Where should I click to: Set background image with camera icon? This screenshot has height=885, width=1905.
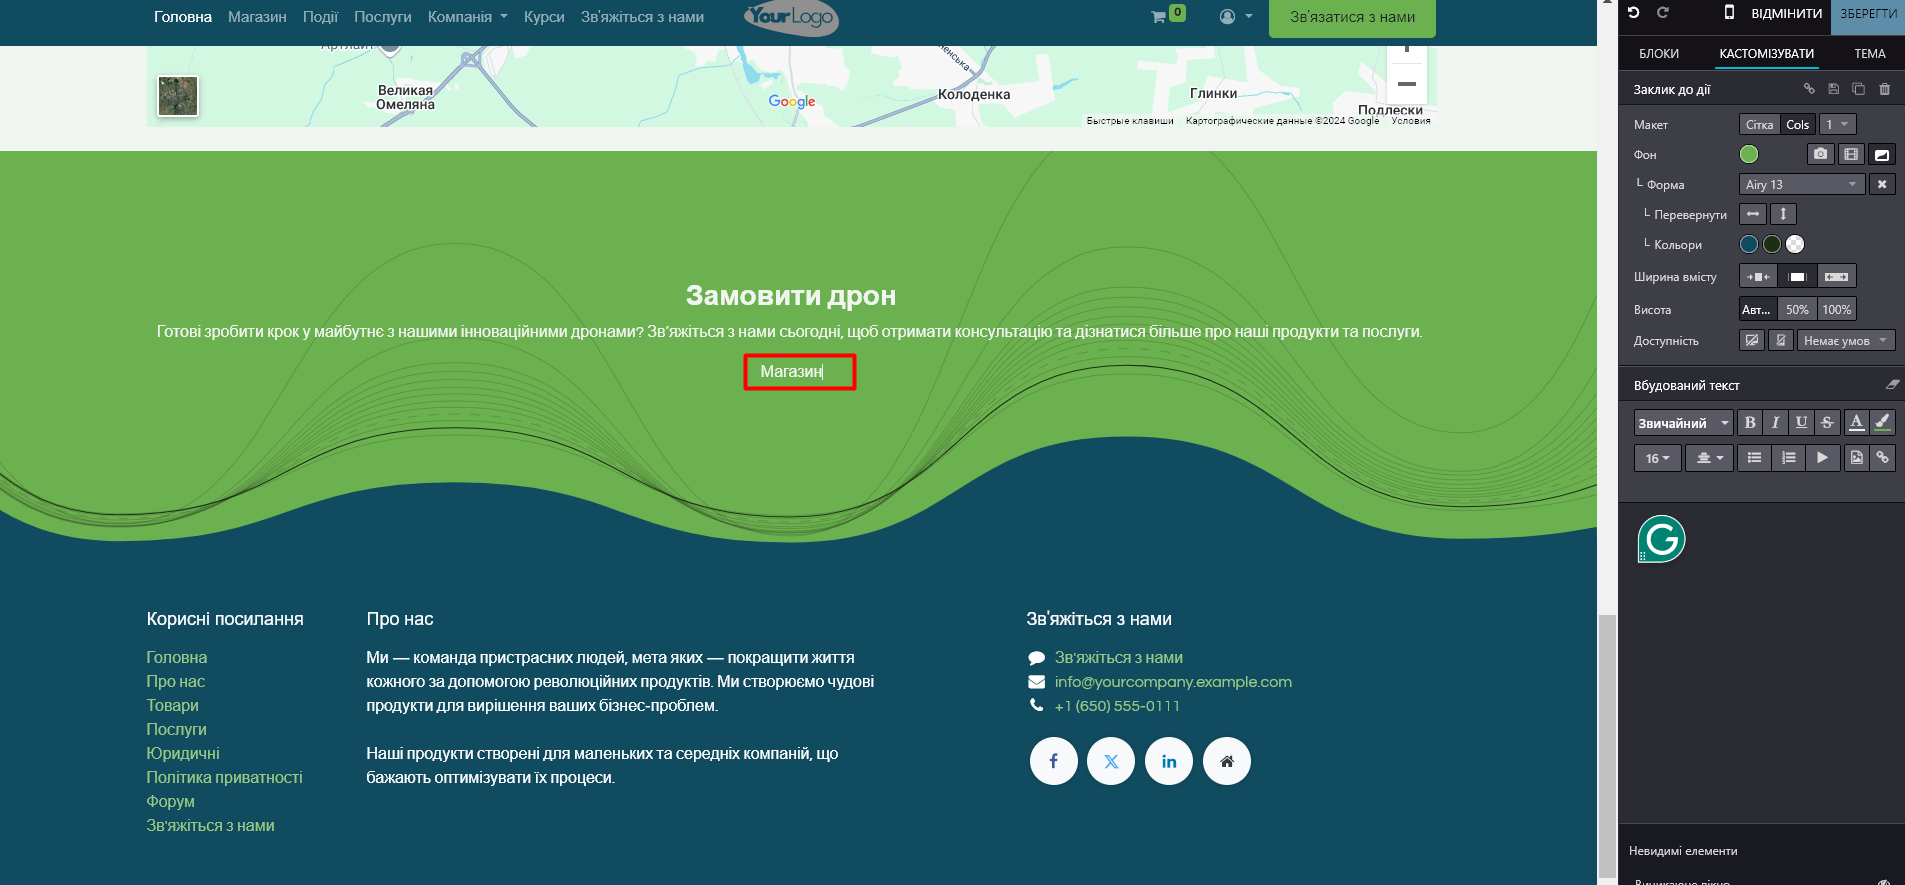coord(1820,154)
